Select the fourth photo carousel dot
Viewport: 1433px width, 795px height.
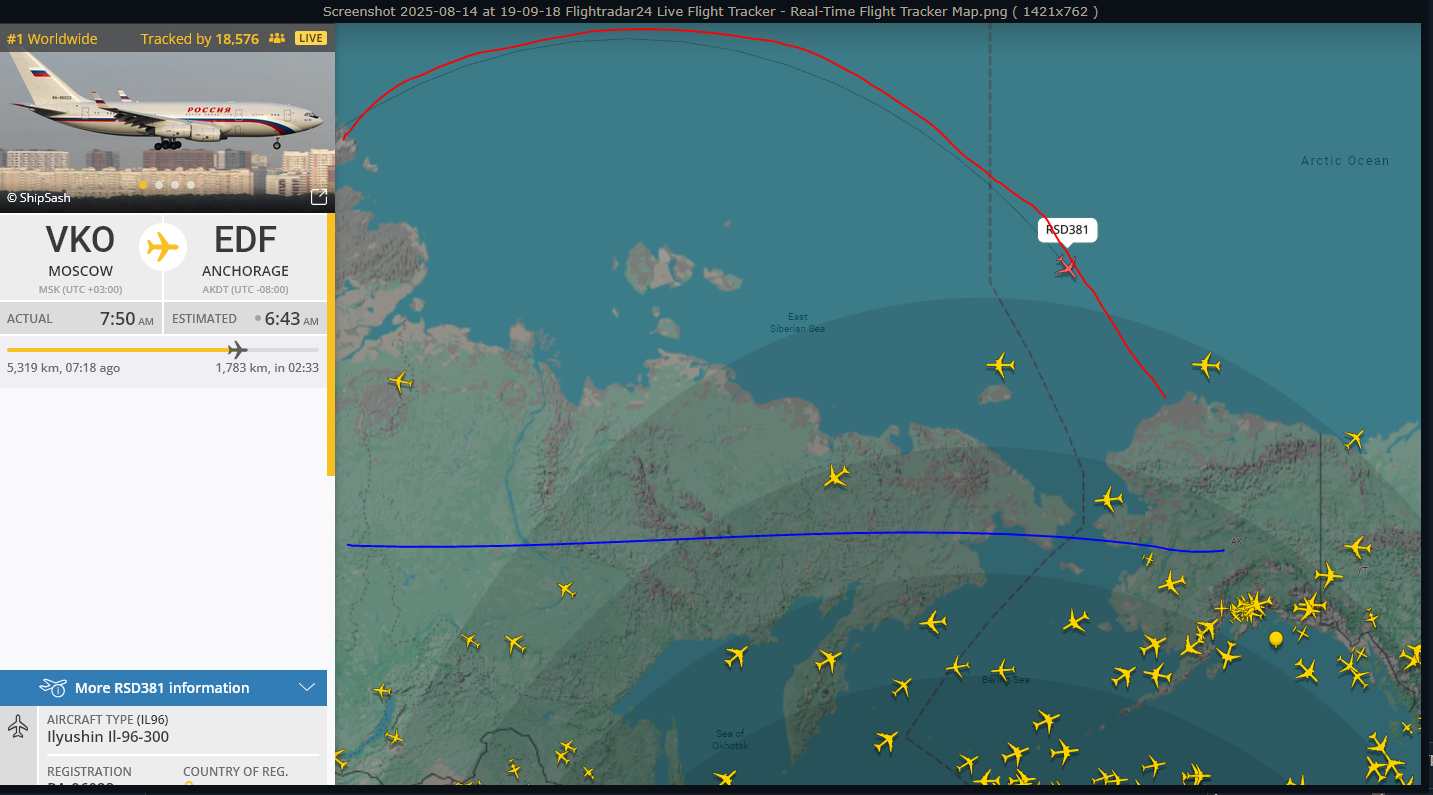click(191, 185)
